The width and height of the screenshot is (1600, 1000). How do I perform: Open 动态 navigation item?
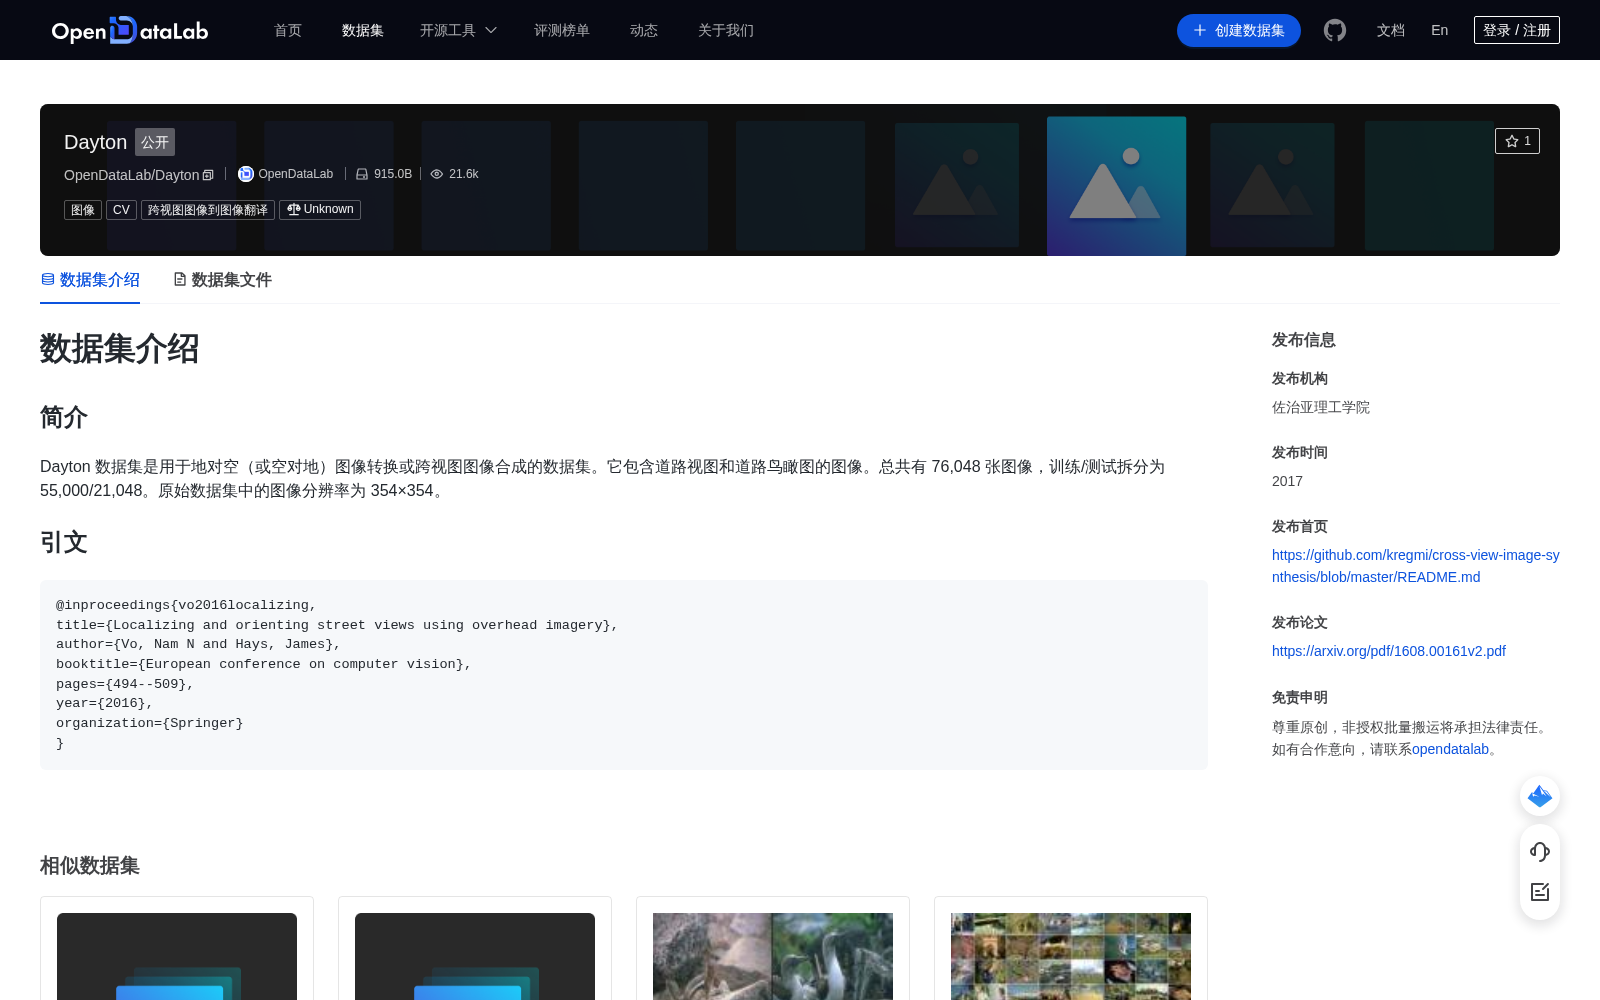(x=644, y=30)
